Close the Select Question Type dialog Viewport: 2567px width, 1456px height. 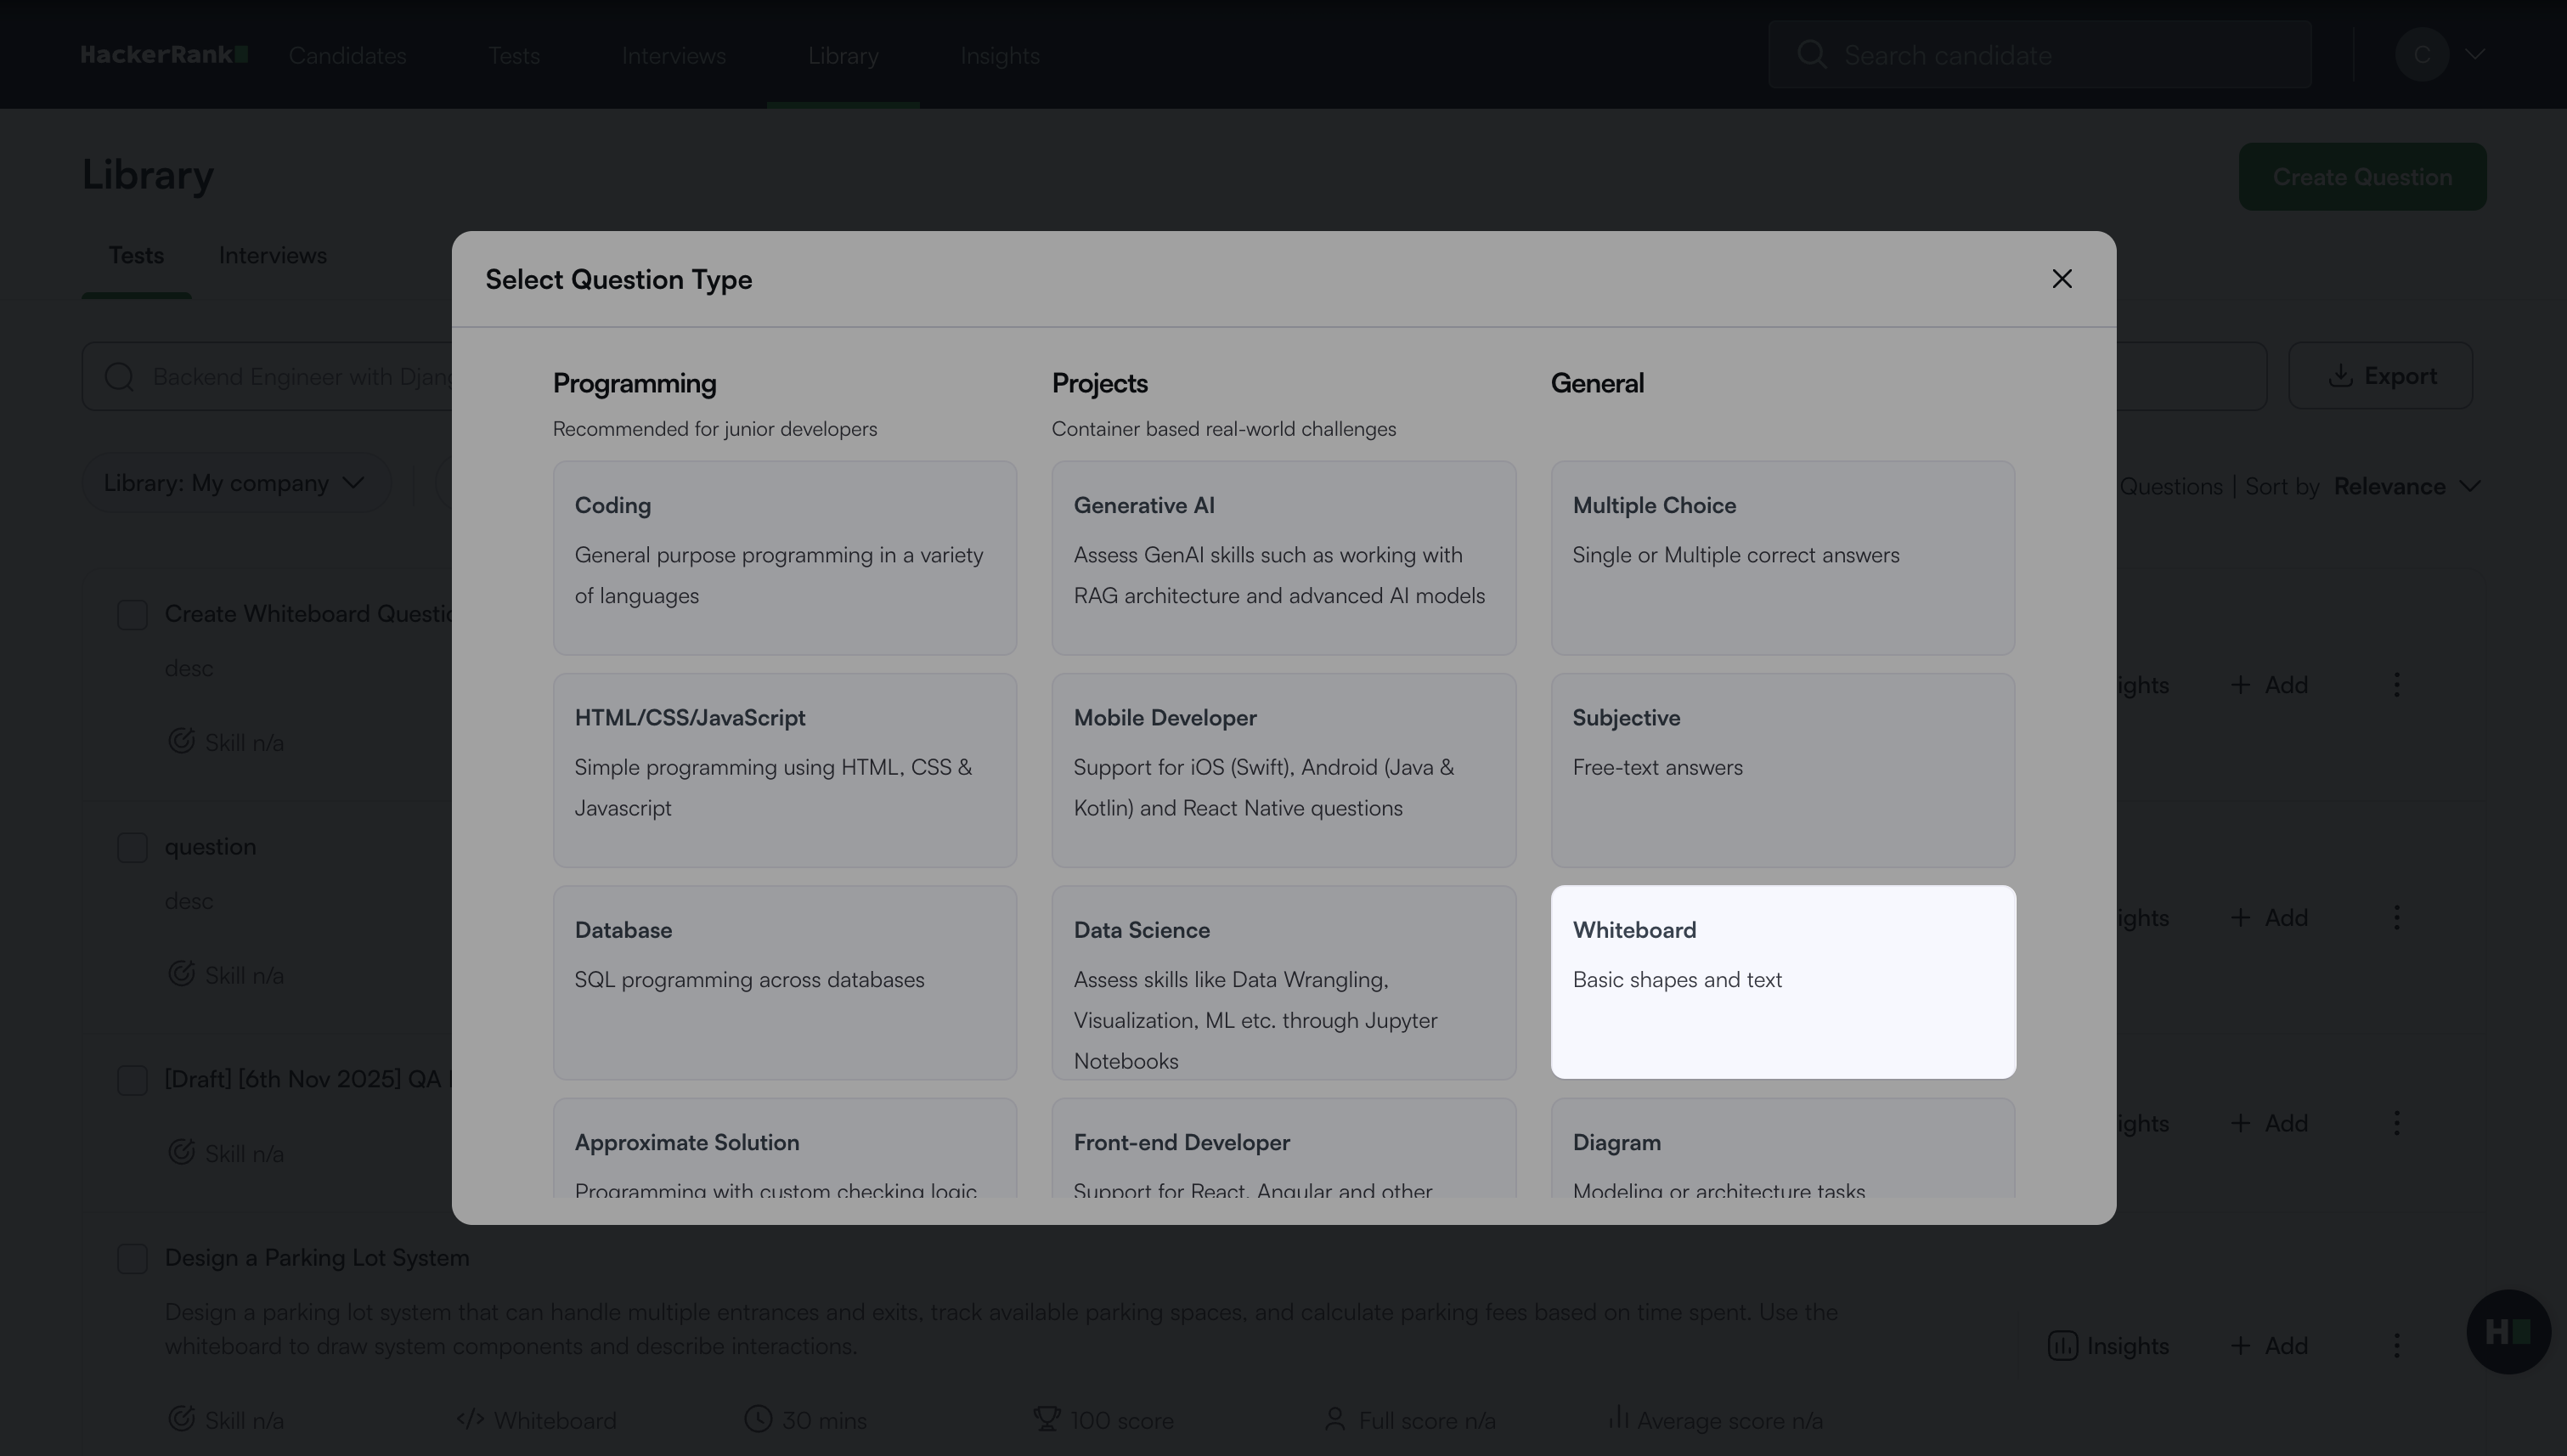(2061, 279)
